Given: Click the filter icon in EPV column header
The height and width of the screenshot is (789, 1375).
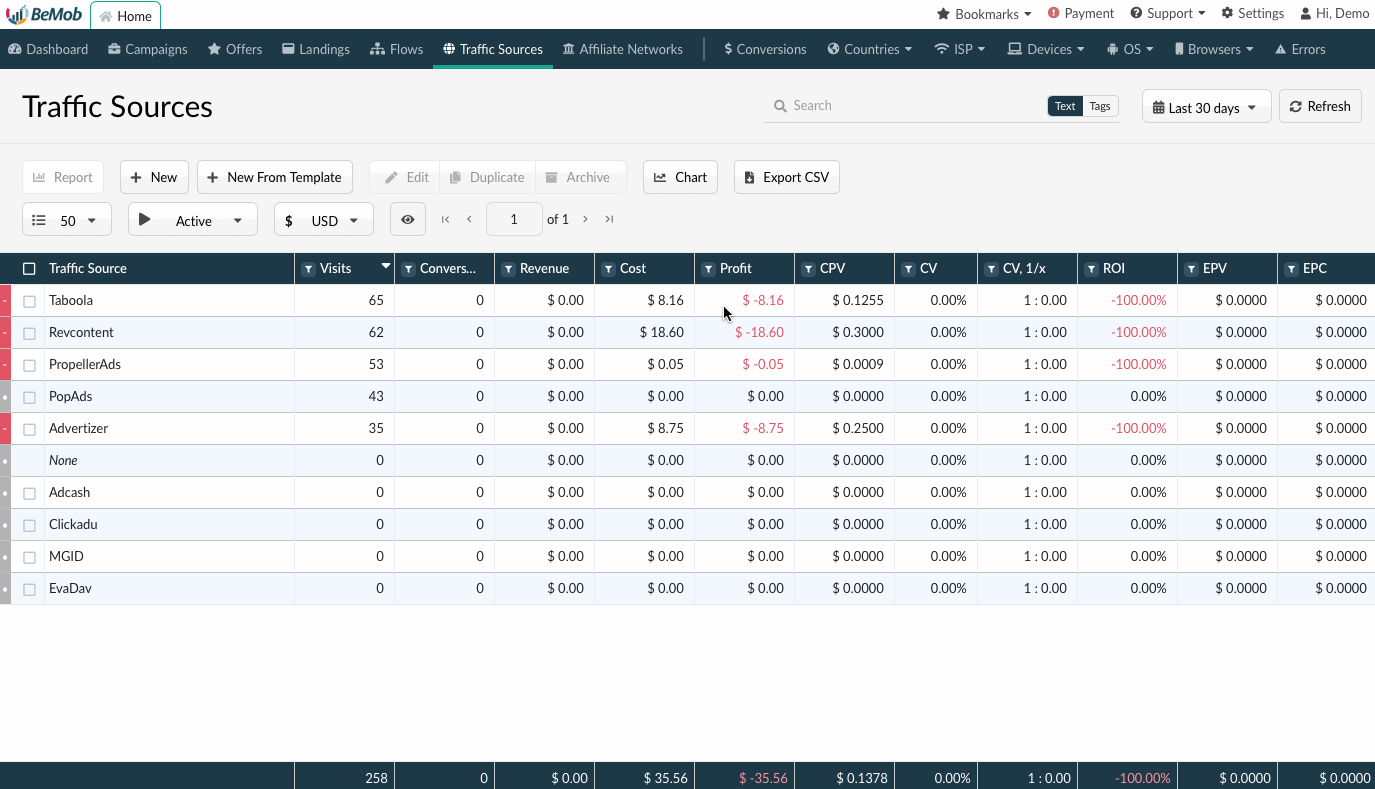Looking at the screenshot, I should (1191, 269).
